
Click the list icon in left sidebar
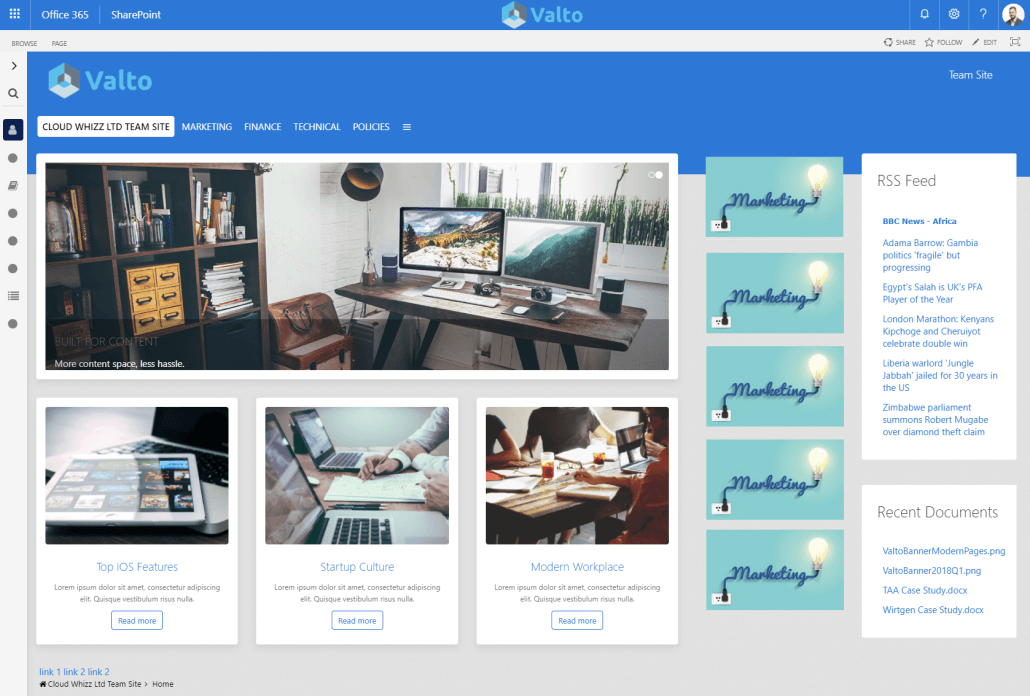point(13,295)
